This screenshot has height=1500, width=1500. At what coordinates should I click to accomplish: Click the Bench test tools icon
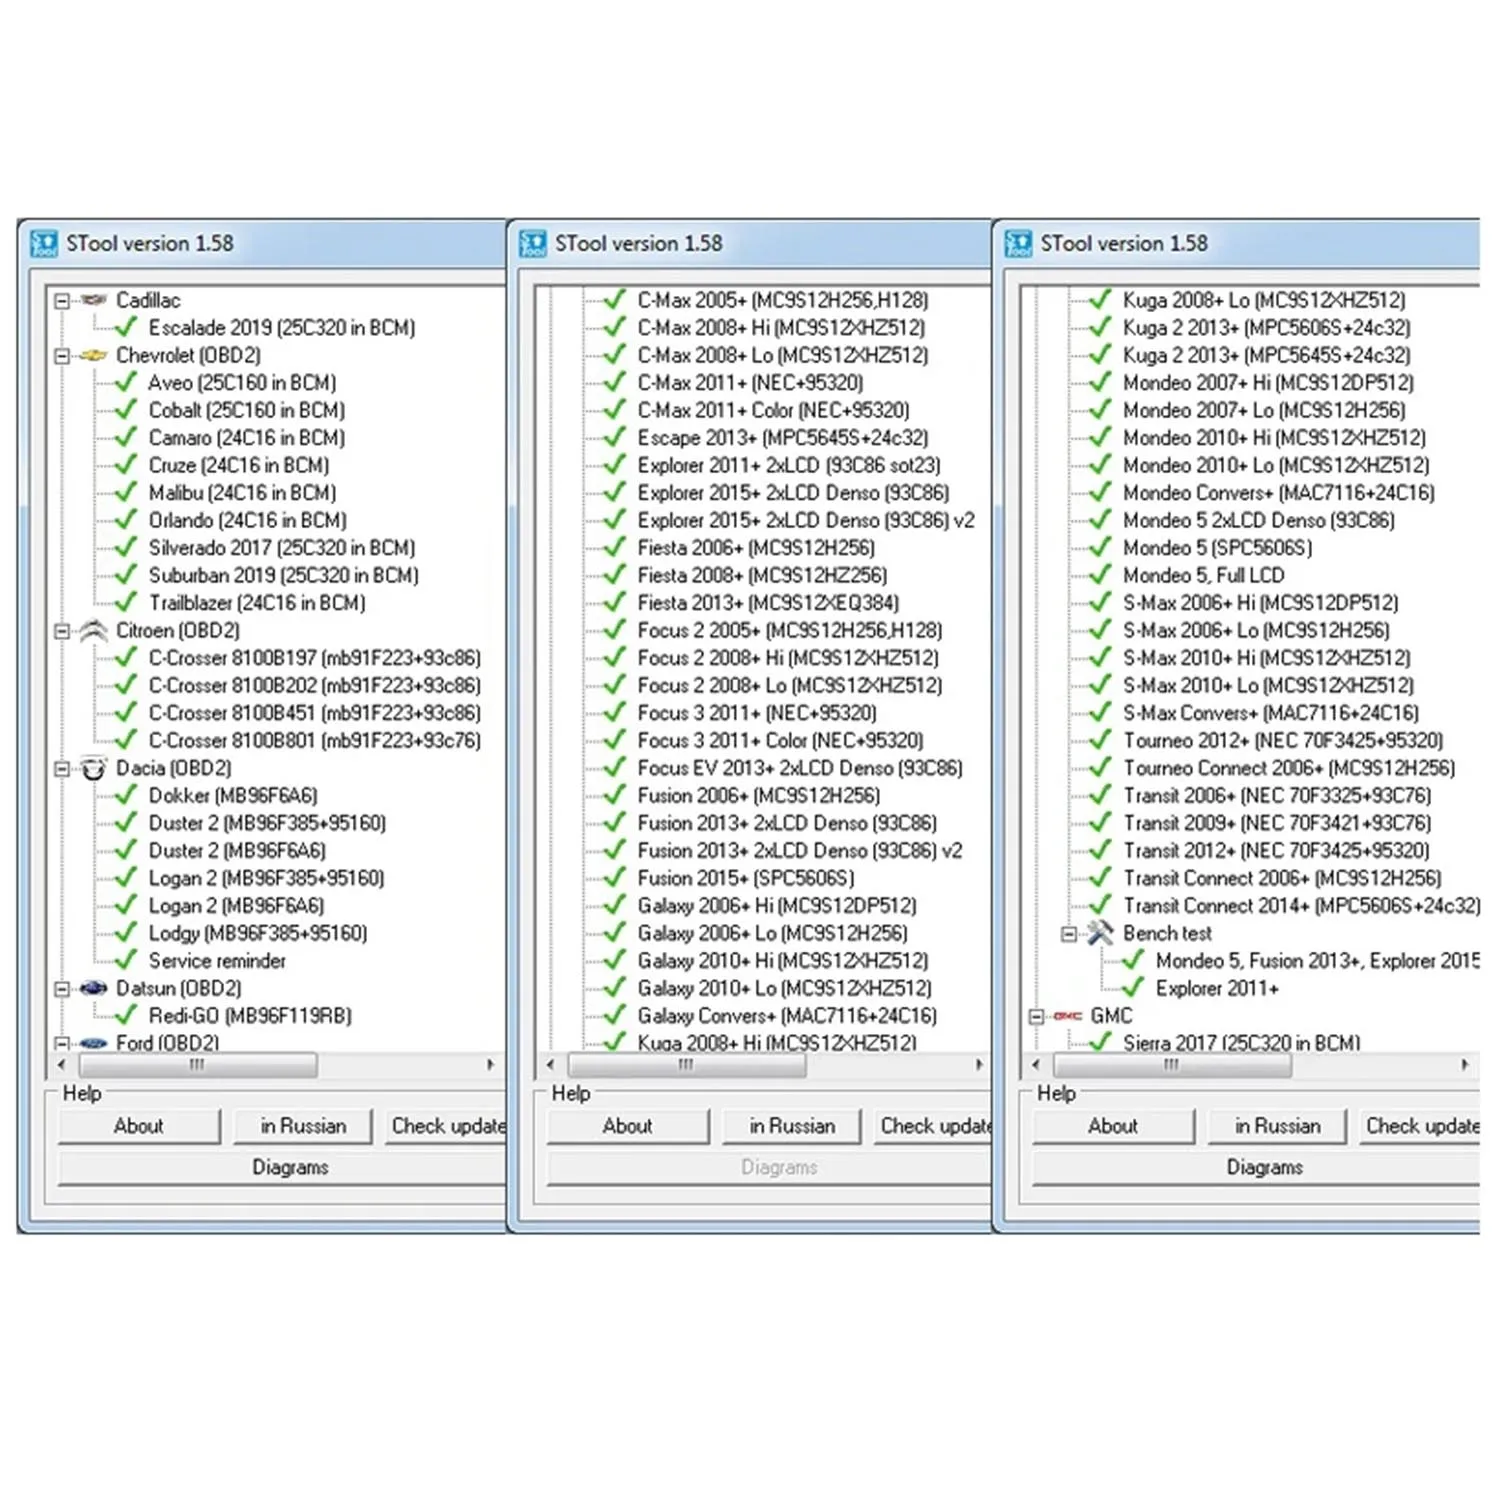pyautogui.click(x=1100, y=933)
